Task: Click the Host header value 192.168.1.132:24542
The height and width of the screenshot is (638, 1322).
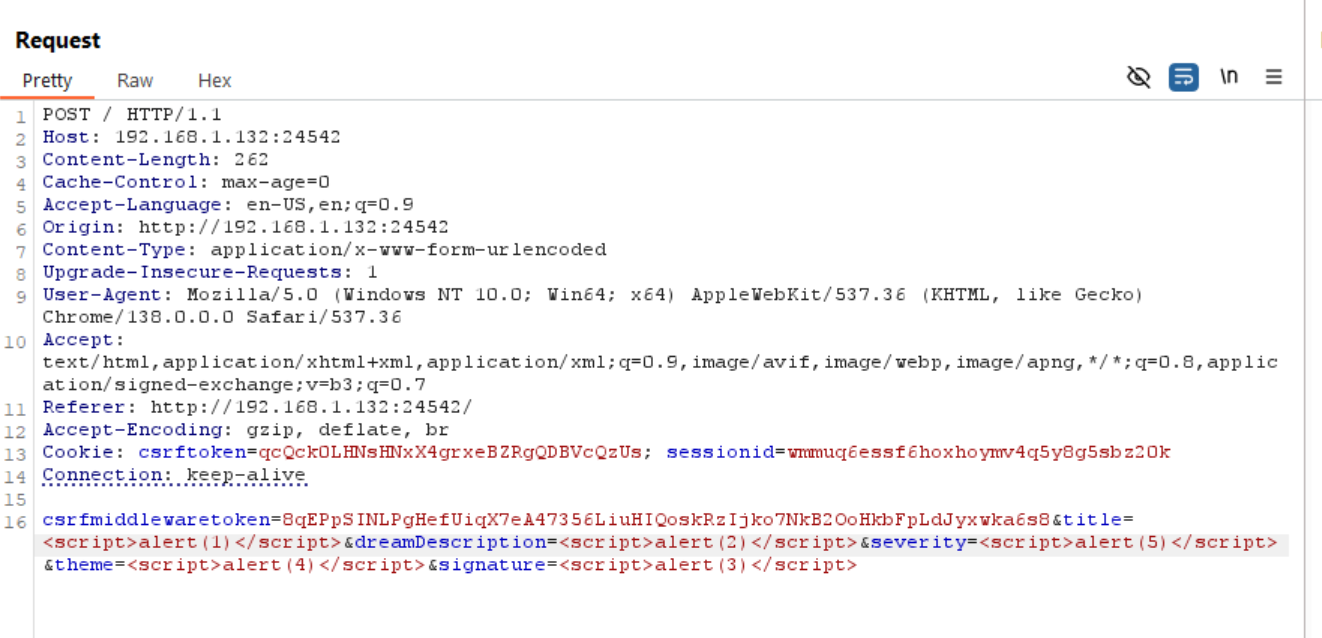Action: (x=228, y=137)
